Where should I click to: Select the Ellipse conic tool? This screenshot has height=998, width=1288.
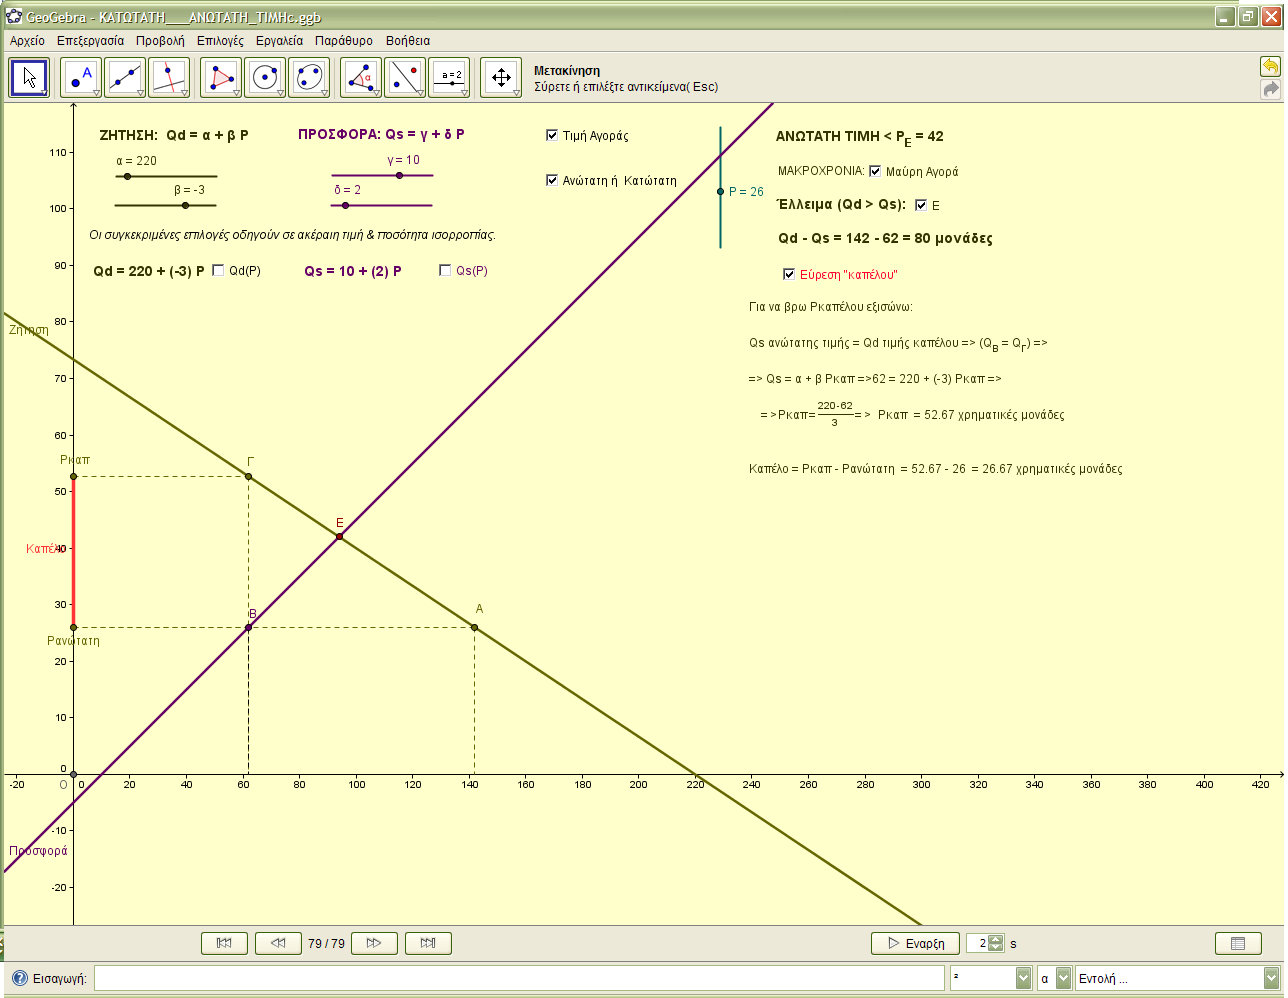pyautogui.click(x=309, y=77)
